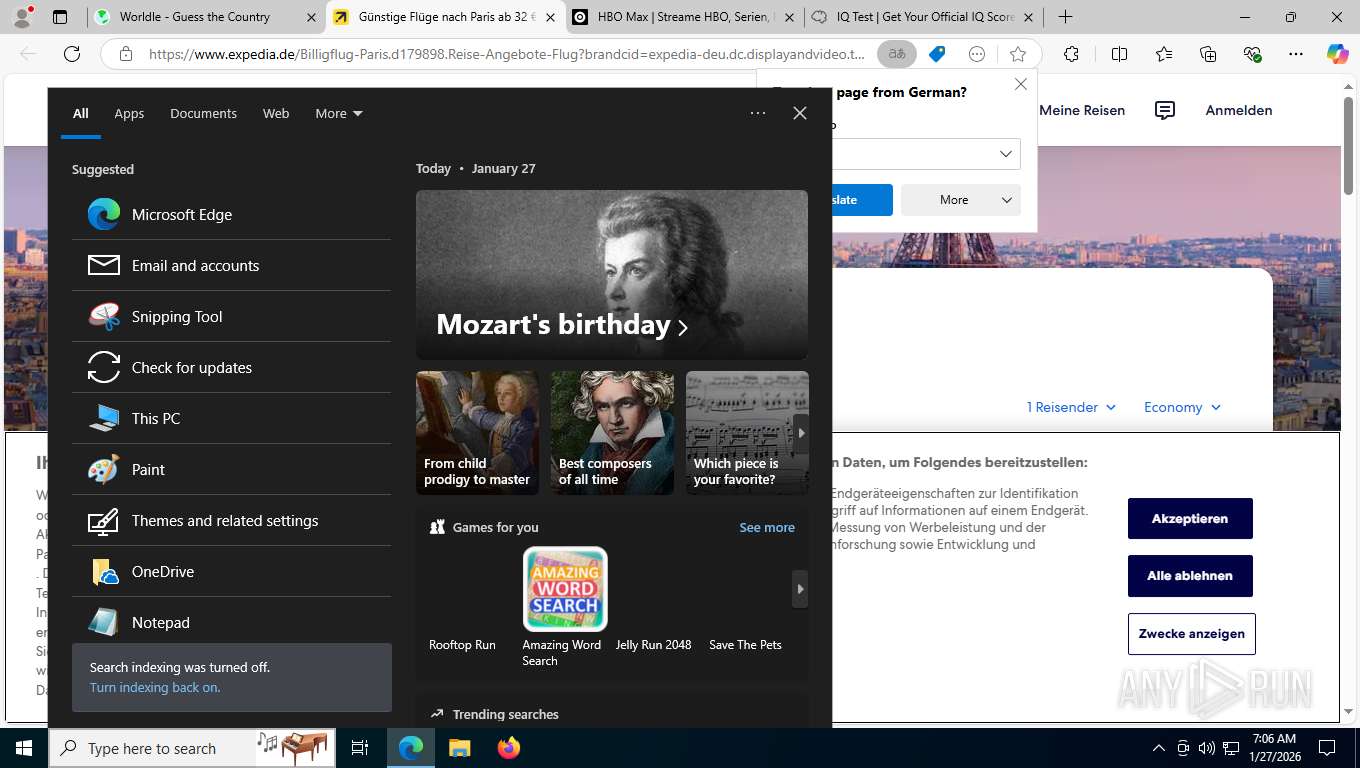This screenshot has width=1360, height=768.
Task: Show next Games for you items
Action: [x=800, y=589]
